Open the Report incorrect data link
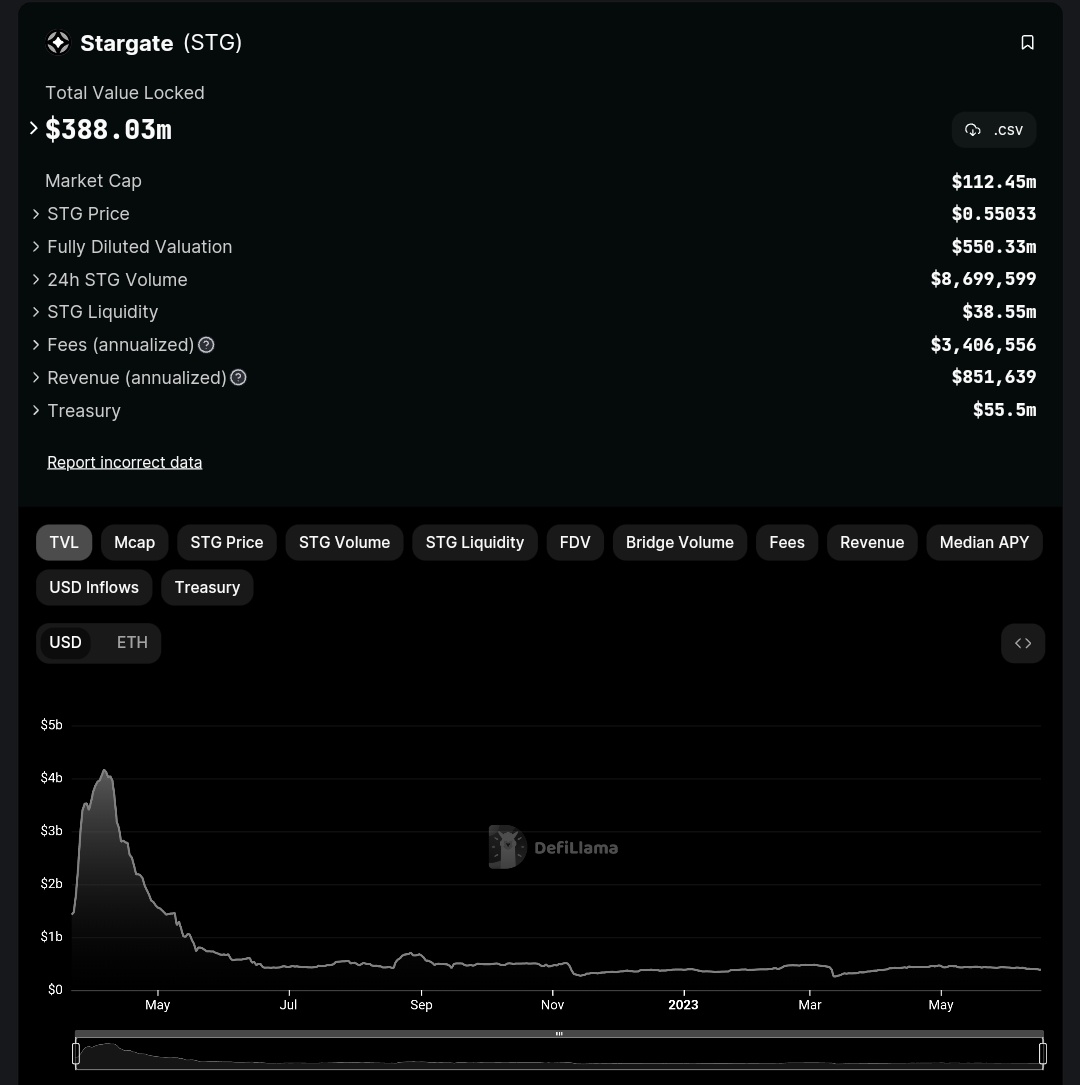 [125, 462]
